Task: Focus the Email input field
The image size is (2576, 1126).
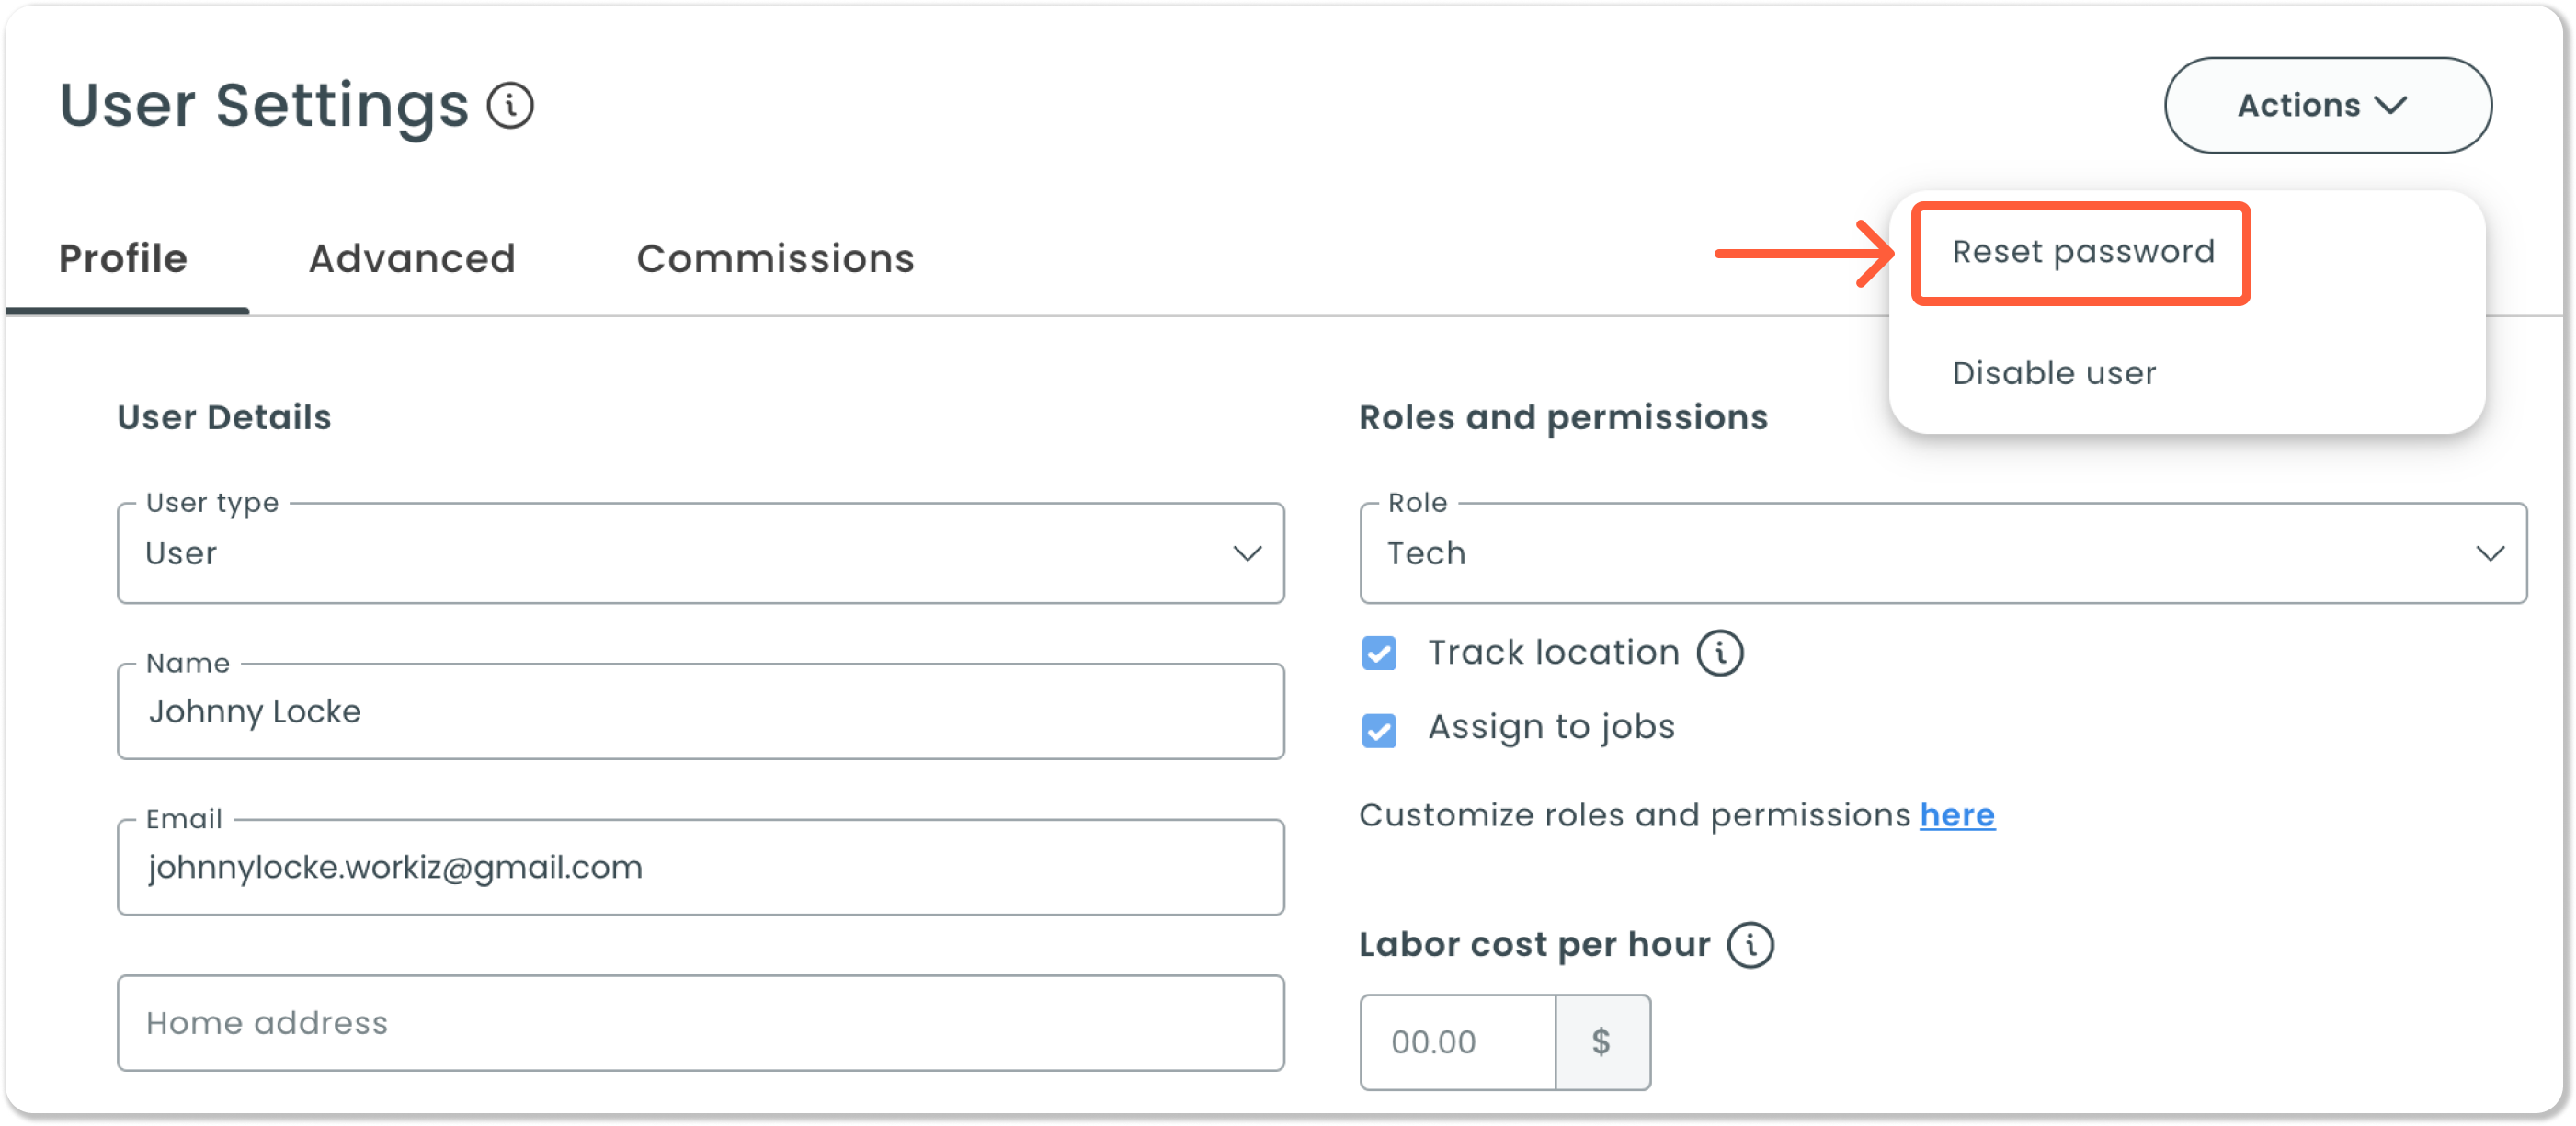Action: [x=700, y=868]
